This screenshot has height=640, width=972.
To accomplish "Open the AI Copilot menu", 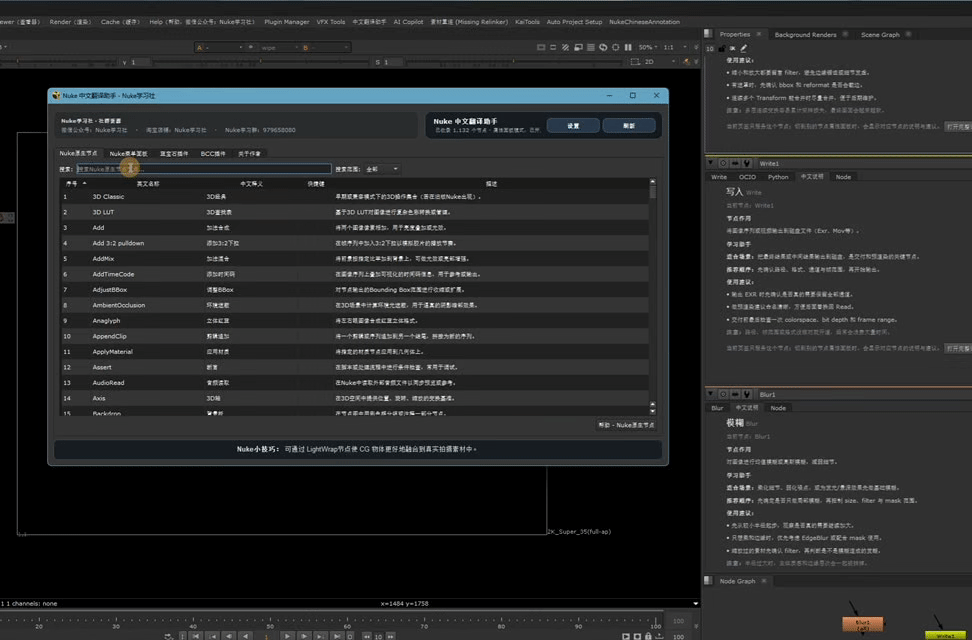I will [408, 22].
